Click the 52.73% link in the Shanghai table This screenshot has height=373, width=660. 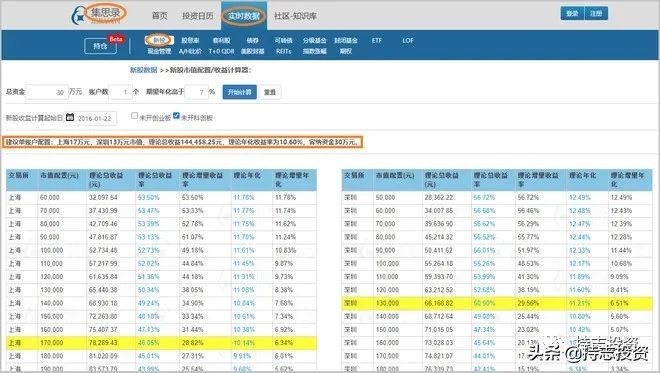tap(148, 250)
